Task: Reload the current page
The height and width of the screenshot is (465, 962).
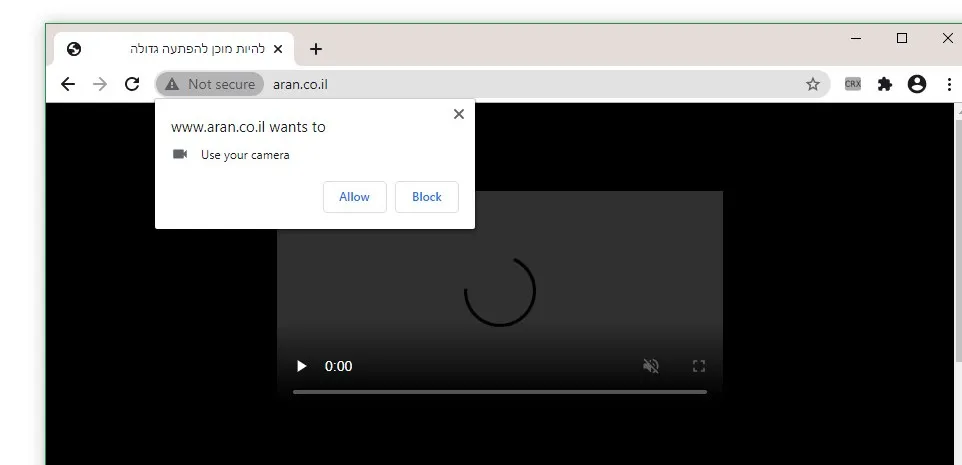Action: [132, 84]
